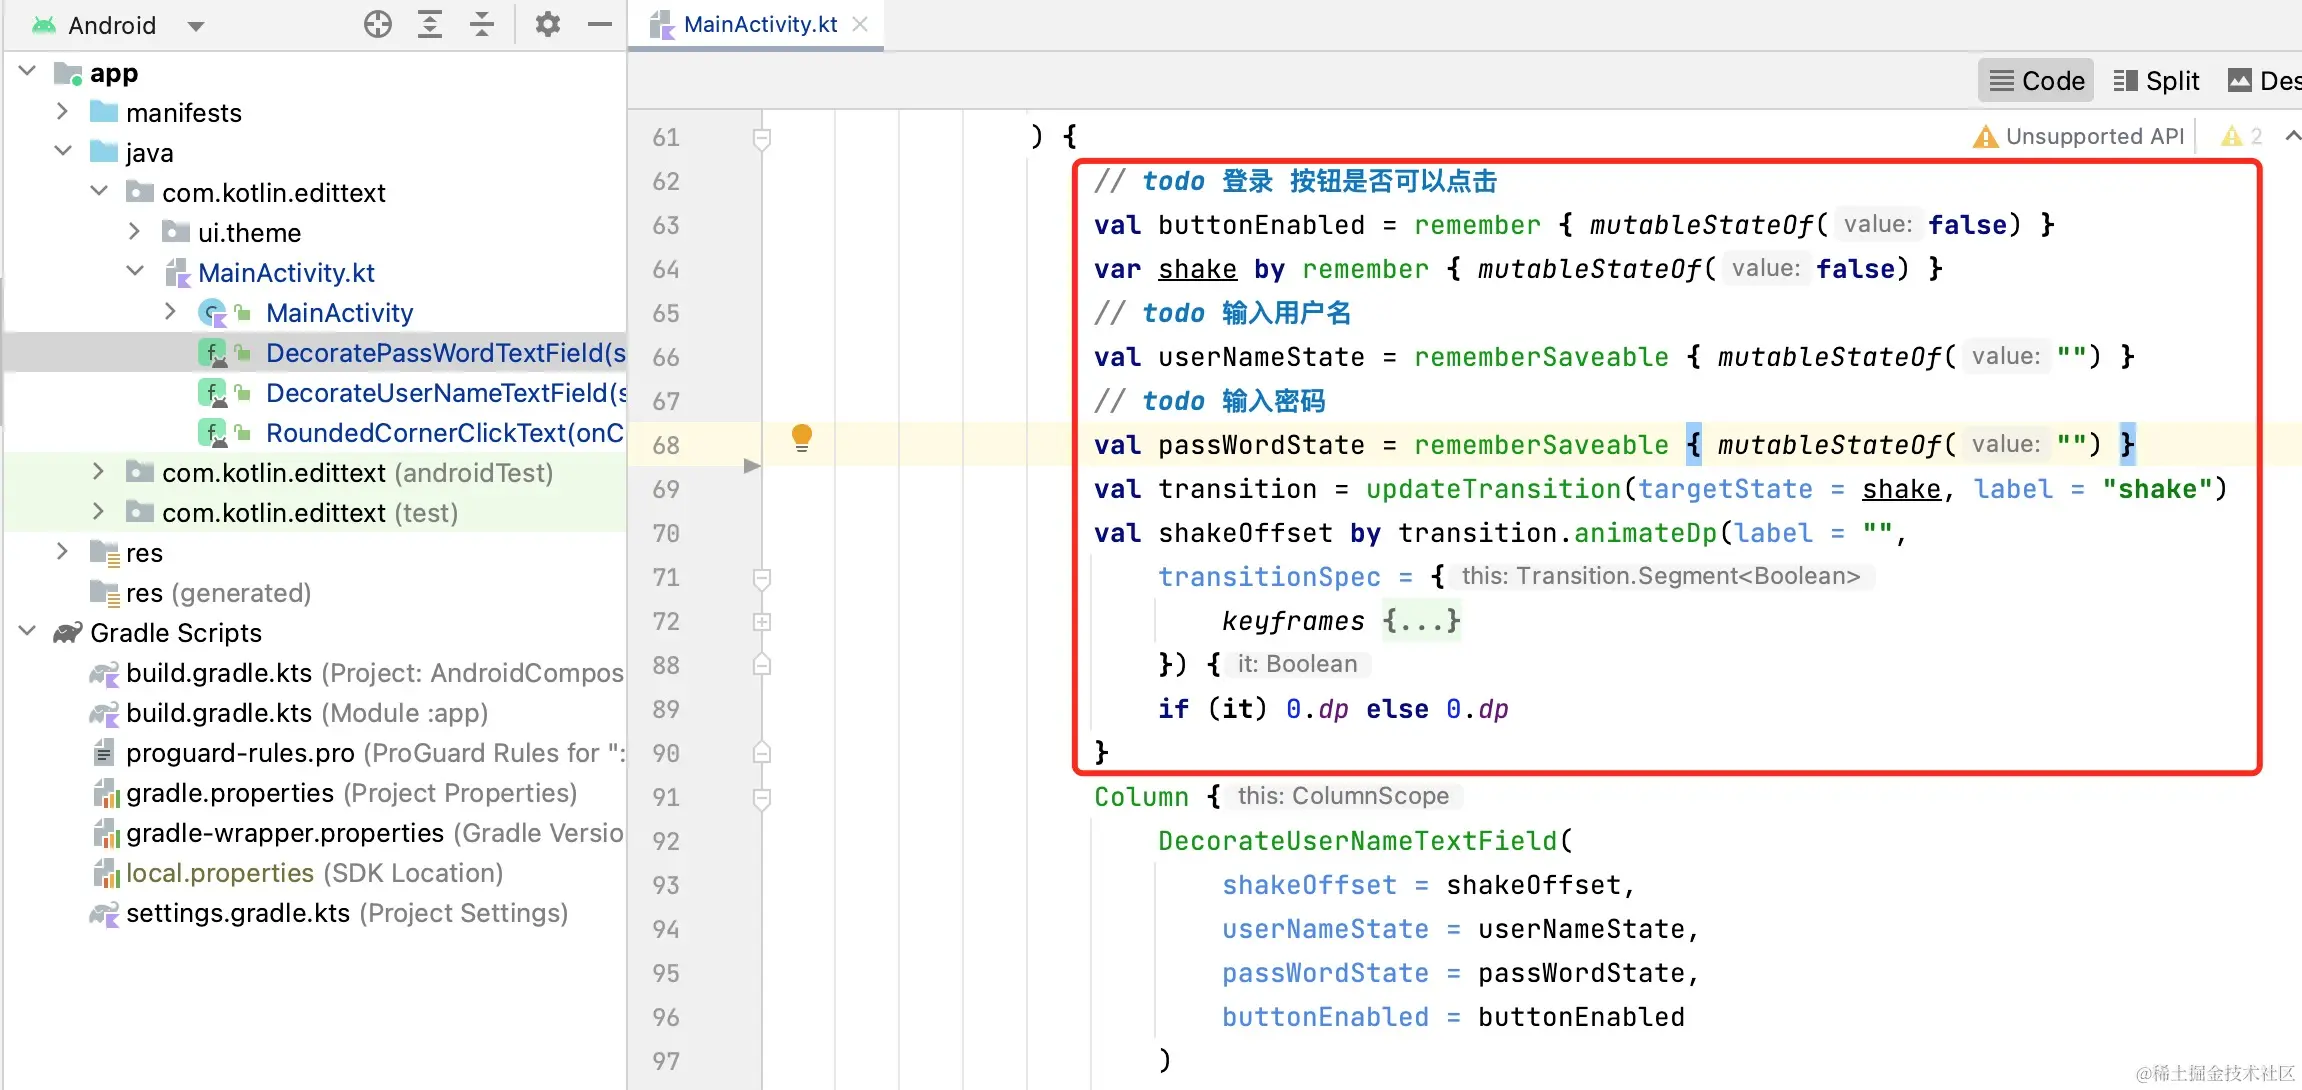Expand the manifests folder

tap(62, 112)
